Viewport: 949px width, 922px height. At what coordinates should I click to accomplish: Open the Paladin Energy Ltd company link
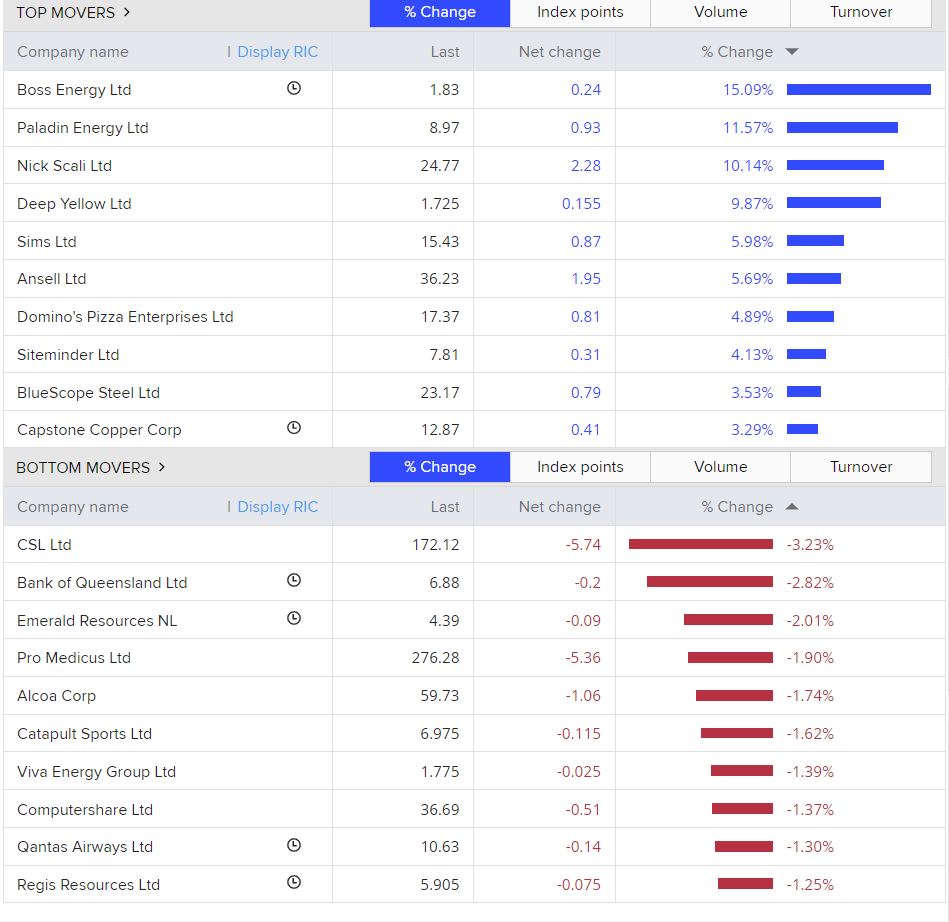83,128
